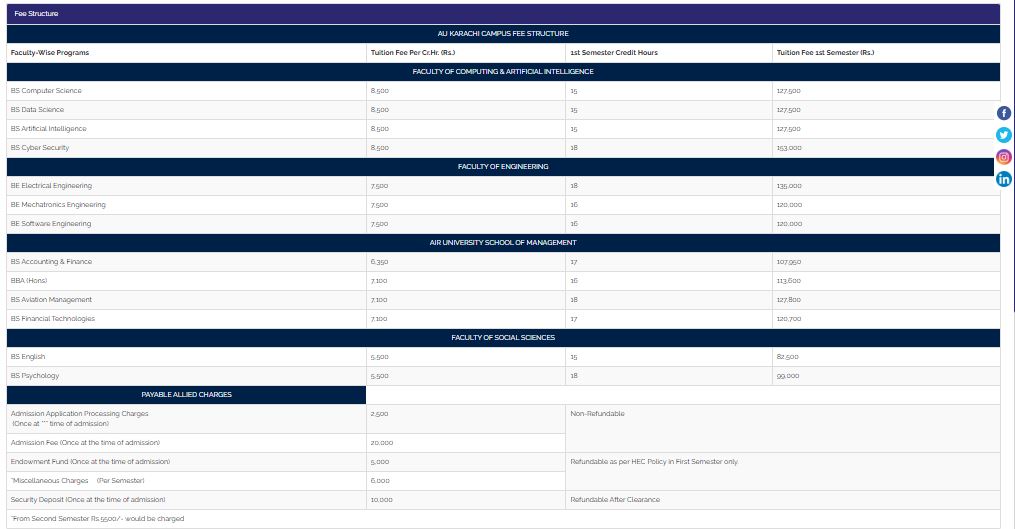Select the BE Software Engineering row label

click(x=50, y=223)
